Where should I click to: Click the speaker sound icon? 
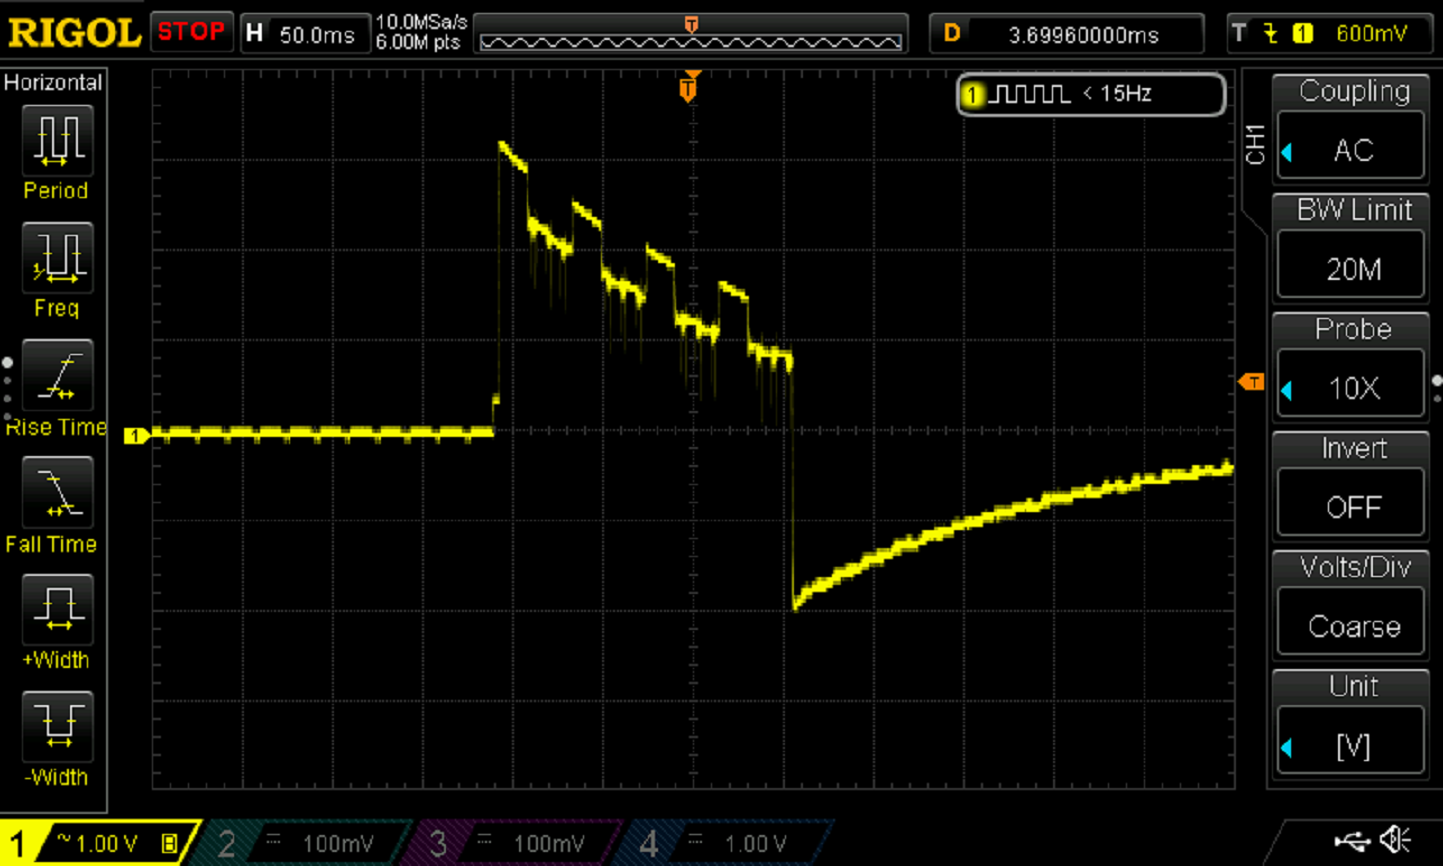pyautogui.click(x=1397, y=840)
